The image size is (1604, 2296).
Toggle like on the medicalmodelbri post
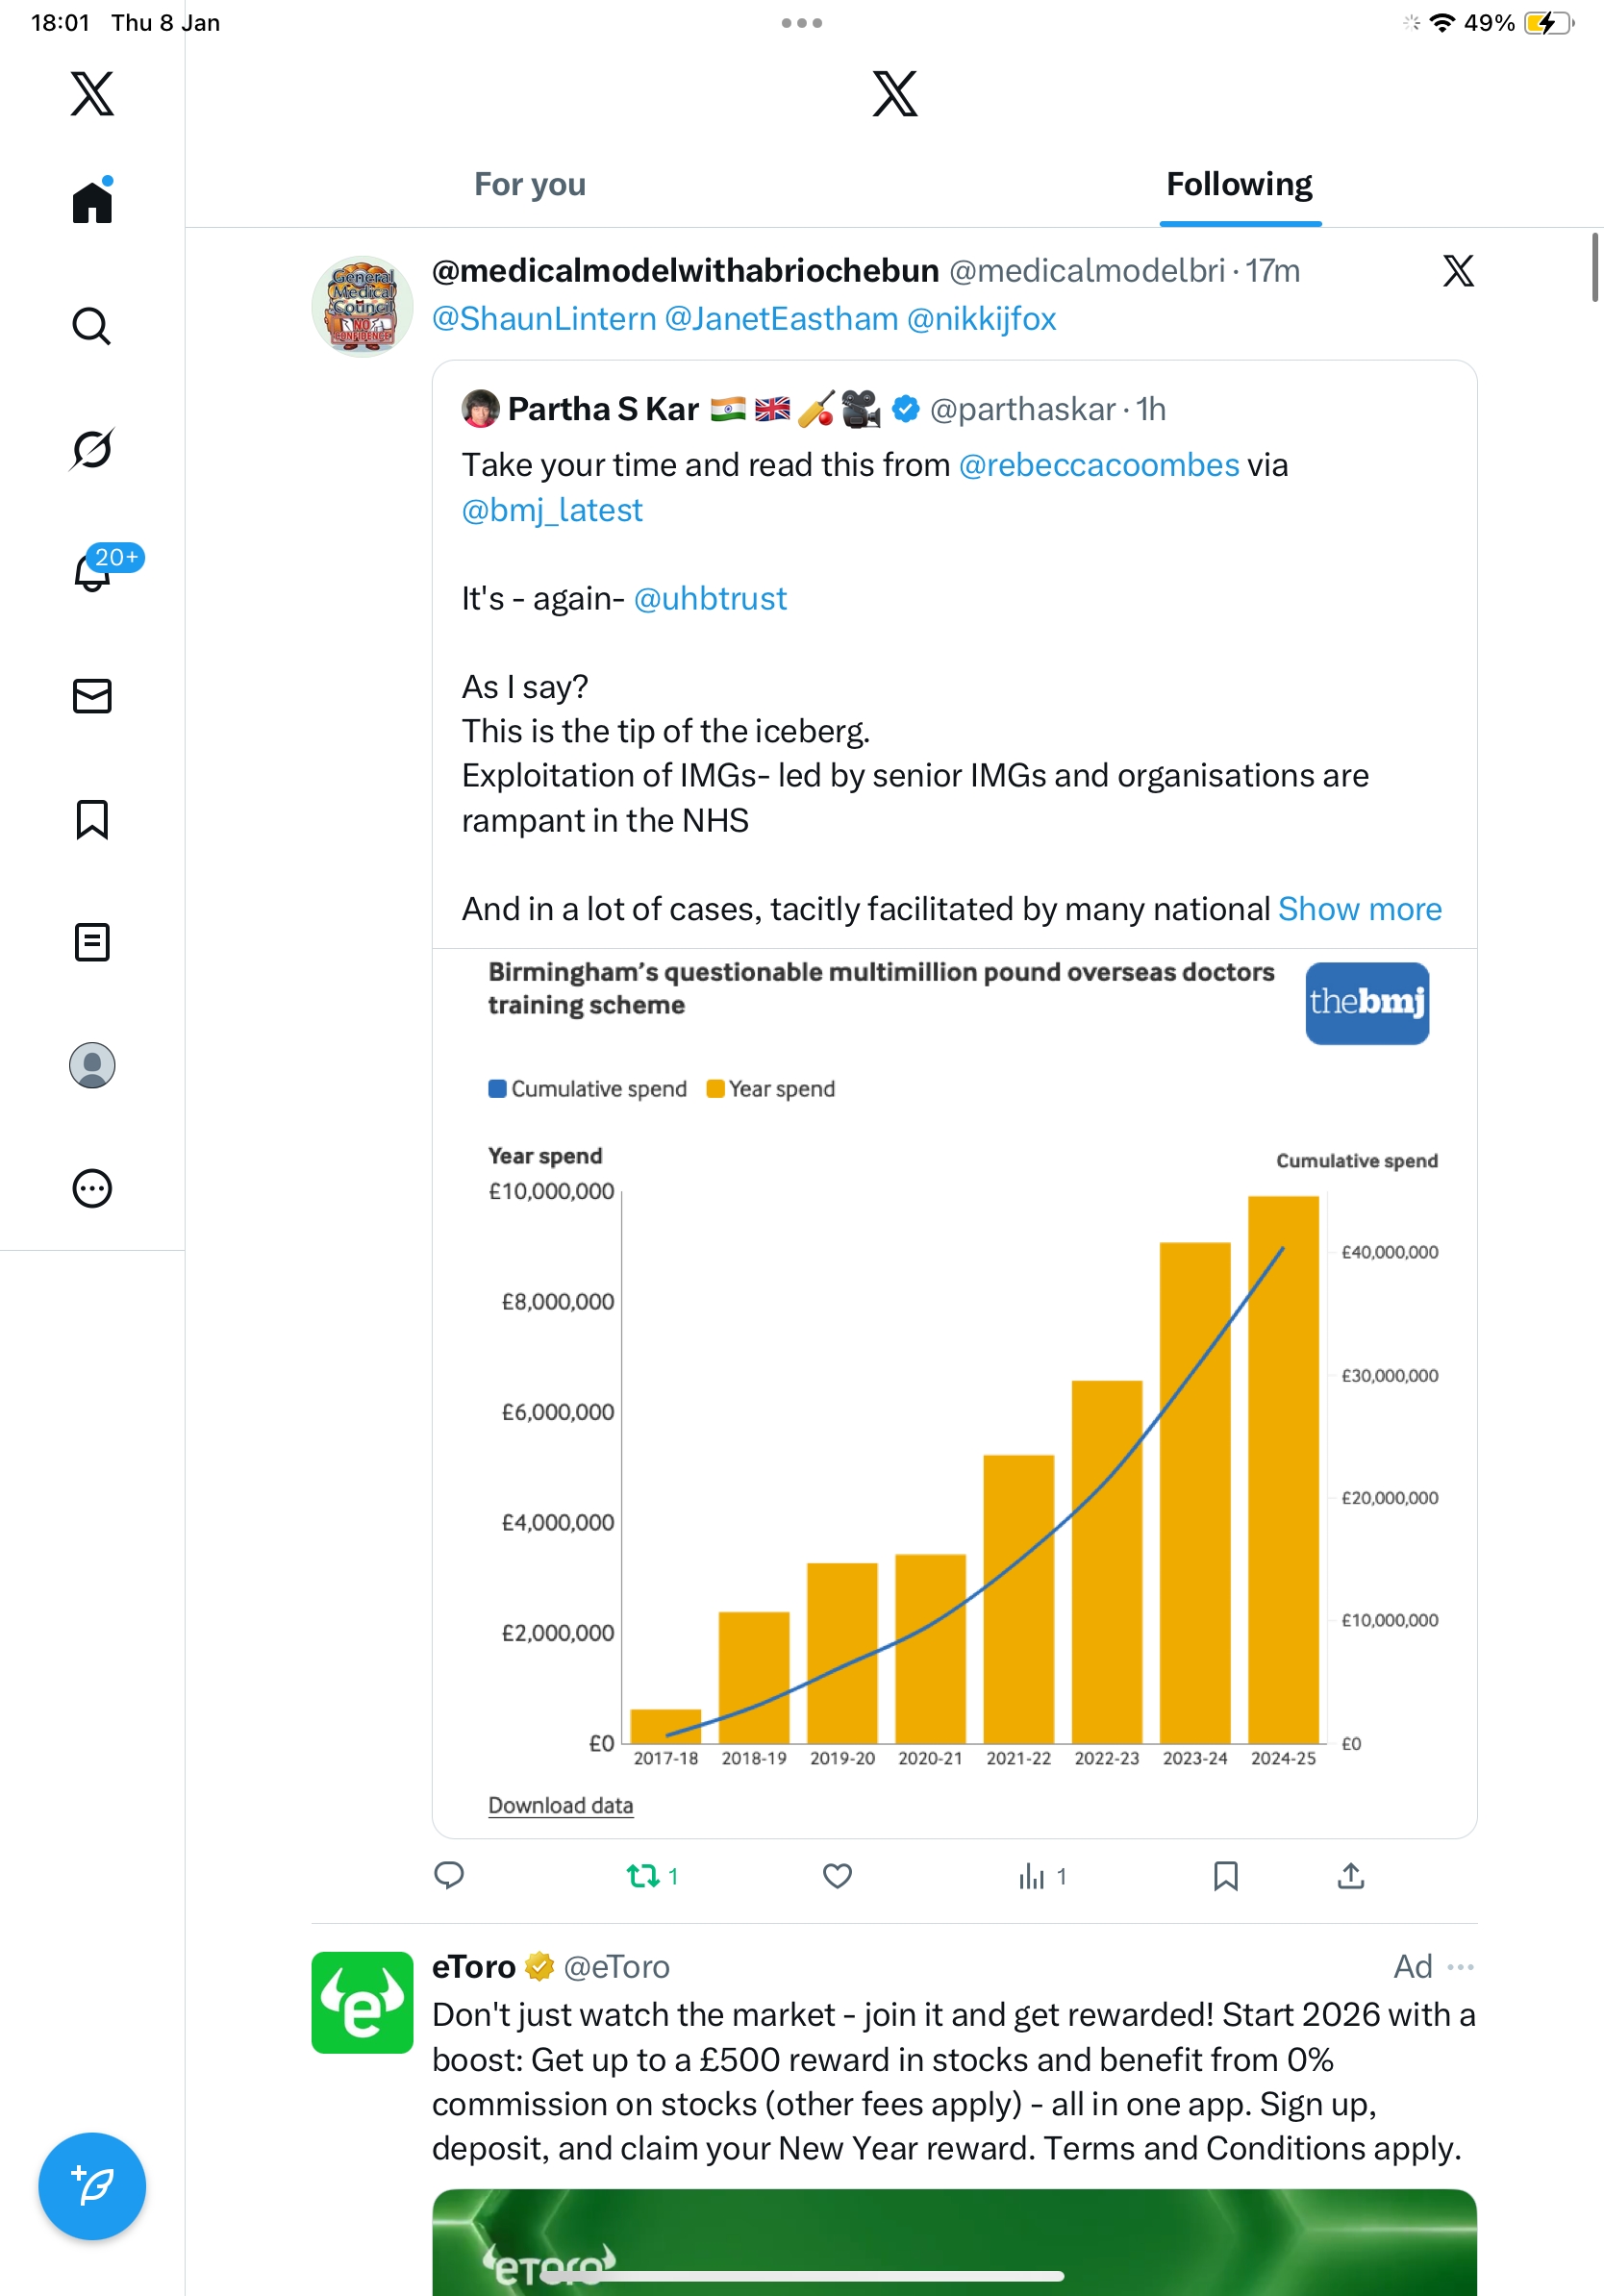tap(837, 1876)
